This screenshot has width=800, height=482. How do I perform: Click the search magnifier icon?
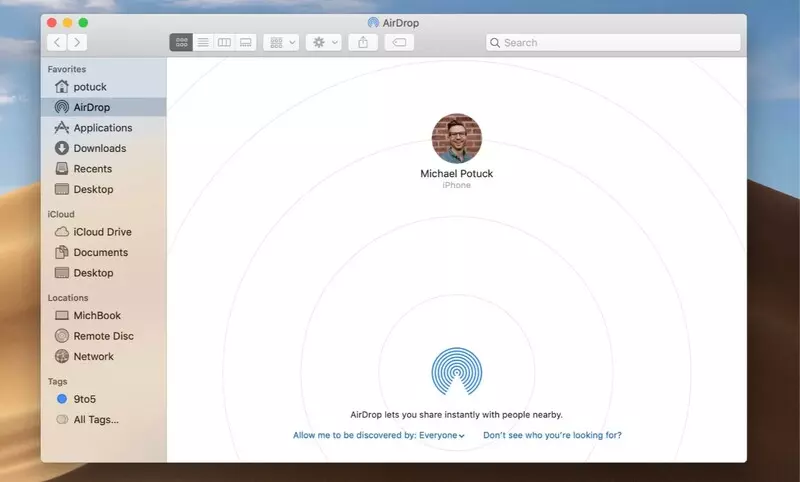(495, 43)
